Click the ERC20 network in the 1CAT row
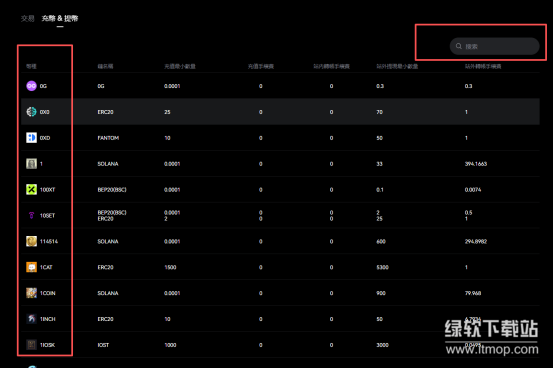Viewport: 553px width, 369px height. click(x=105, y=267)
